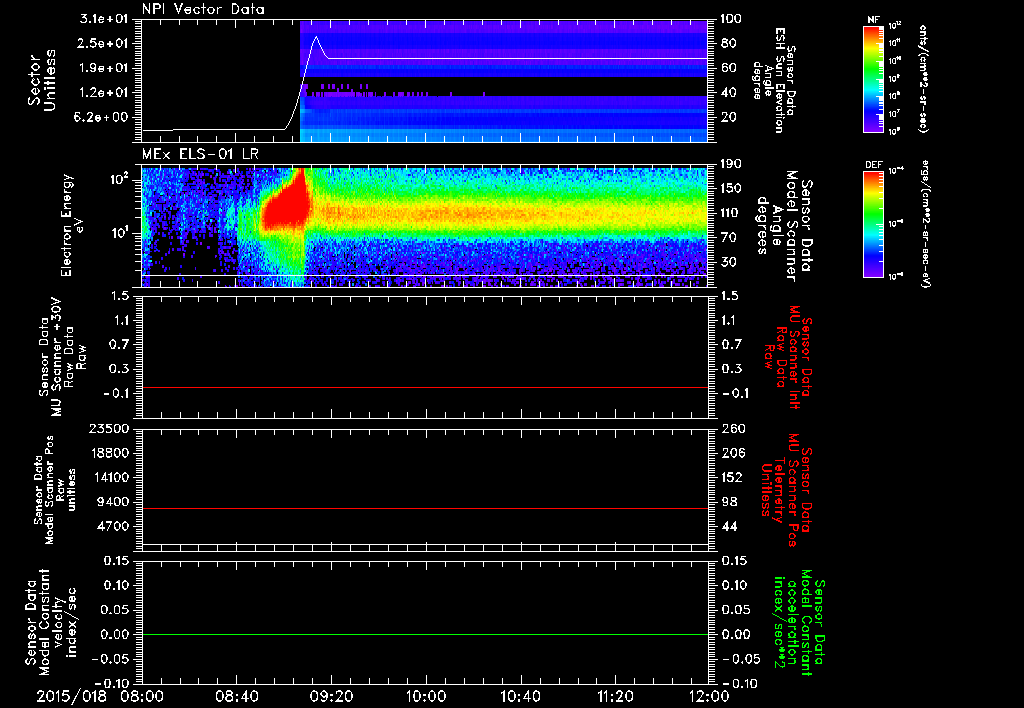Select the NPI Vector Data panel title
1024x708 pixels.
(x=203, y=9)
